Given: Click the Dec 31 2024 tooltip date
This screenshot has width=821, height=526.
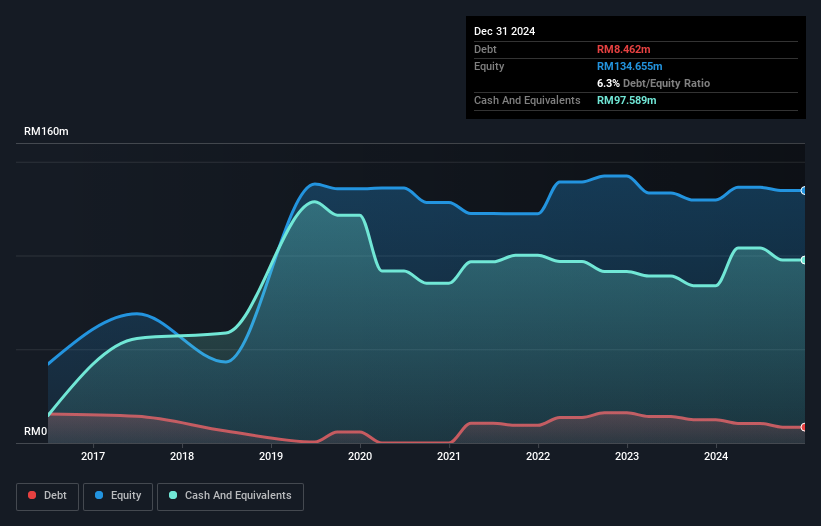Looking at the screenshot, I should 504,31.
